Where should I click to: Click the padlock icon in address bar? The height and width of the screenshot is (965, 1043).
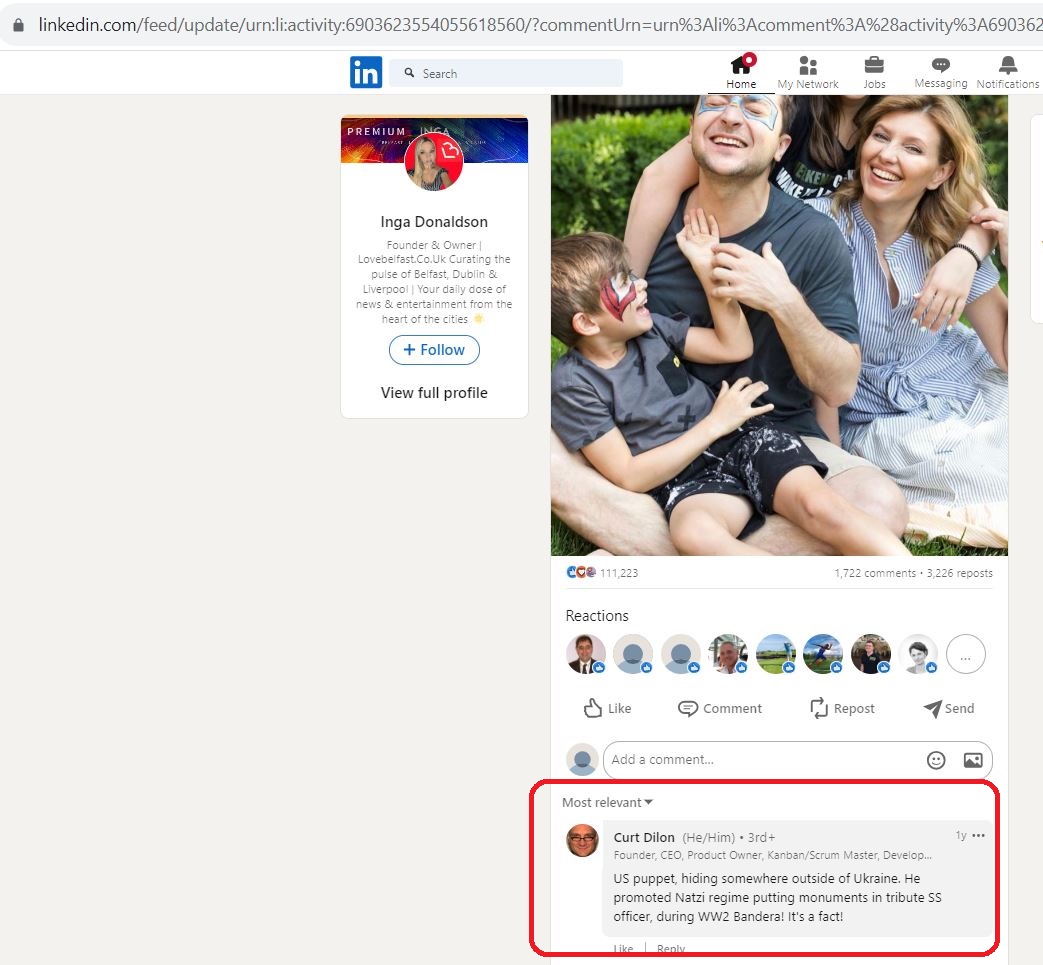[x=19, y=25]
